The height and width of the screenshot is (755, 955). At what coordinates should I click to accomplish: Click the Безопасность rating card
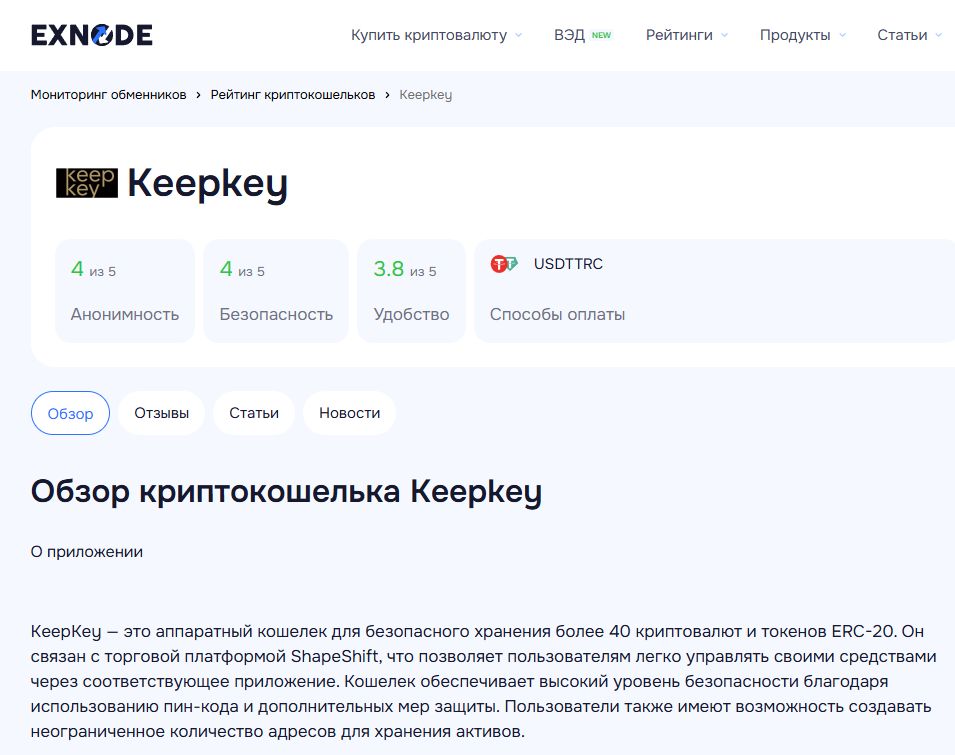point(276,290)
